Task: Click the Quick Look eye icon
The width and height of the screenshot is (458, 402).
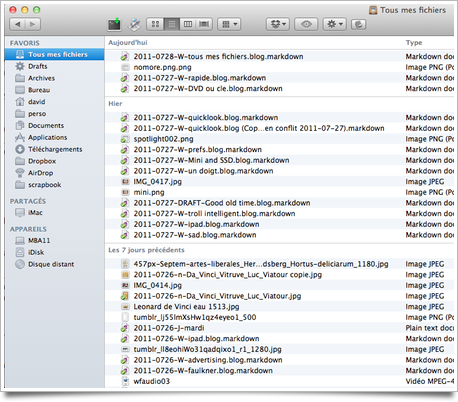Action: pyautogui.click(x=306, y=24)
